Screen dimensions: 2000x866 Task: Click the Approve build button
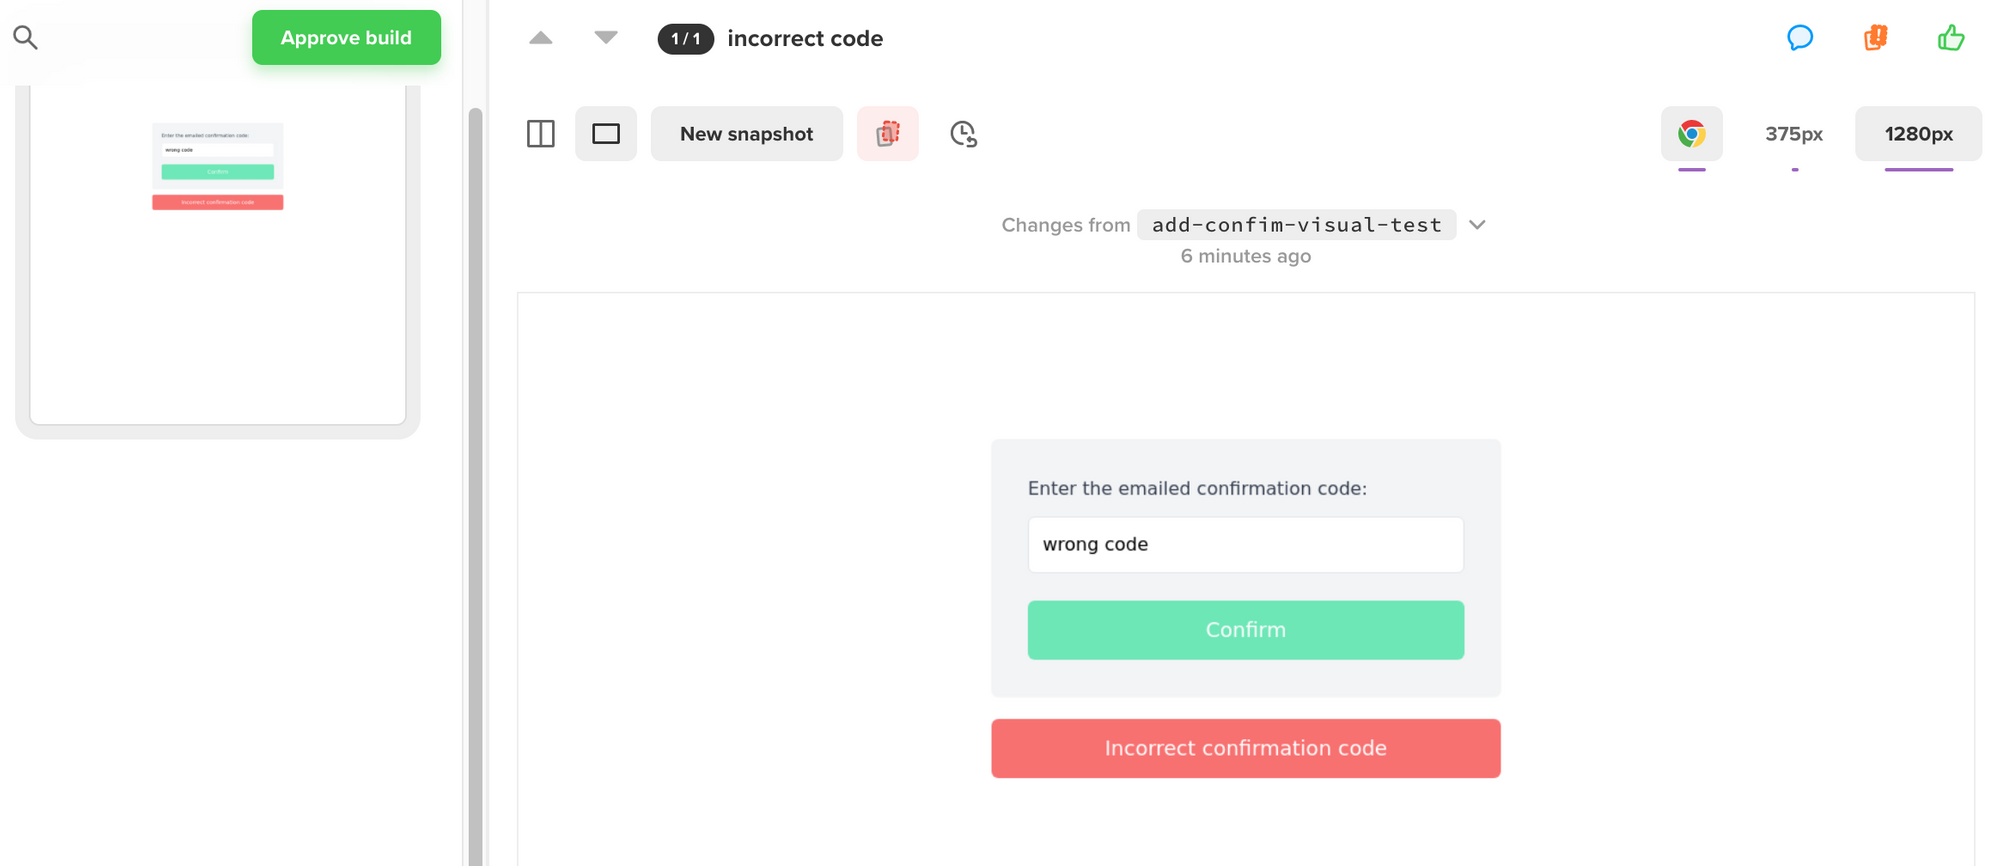point(346,38)
